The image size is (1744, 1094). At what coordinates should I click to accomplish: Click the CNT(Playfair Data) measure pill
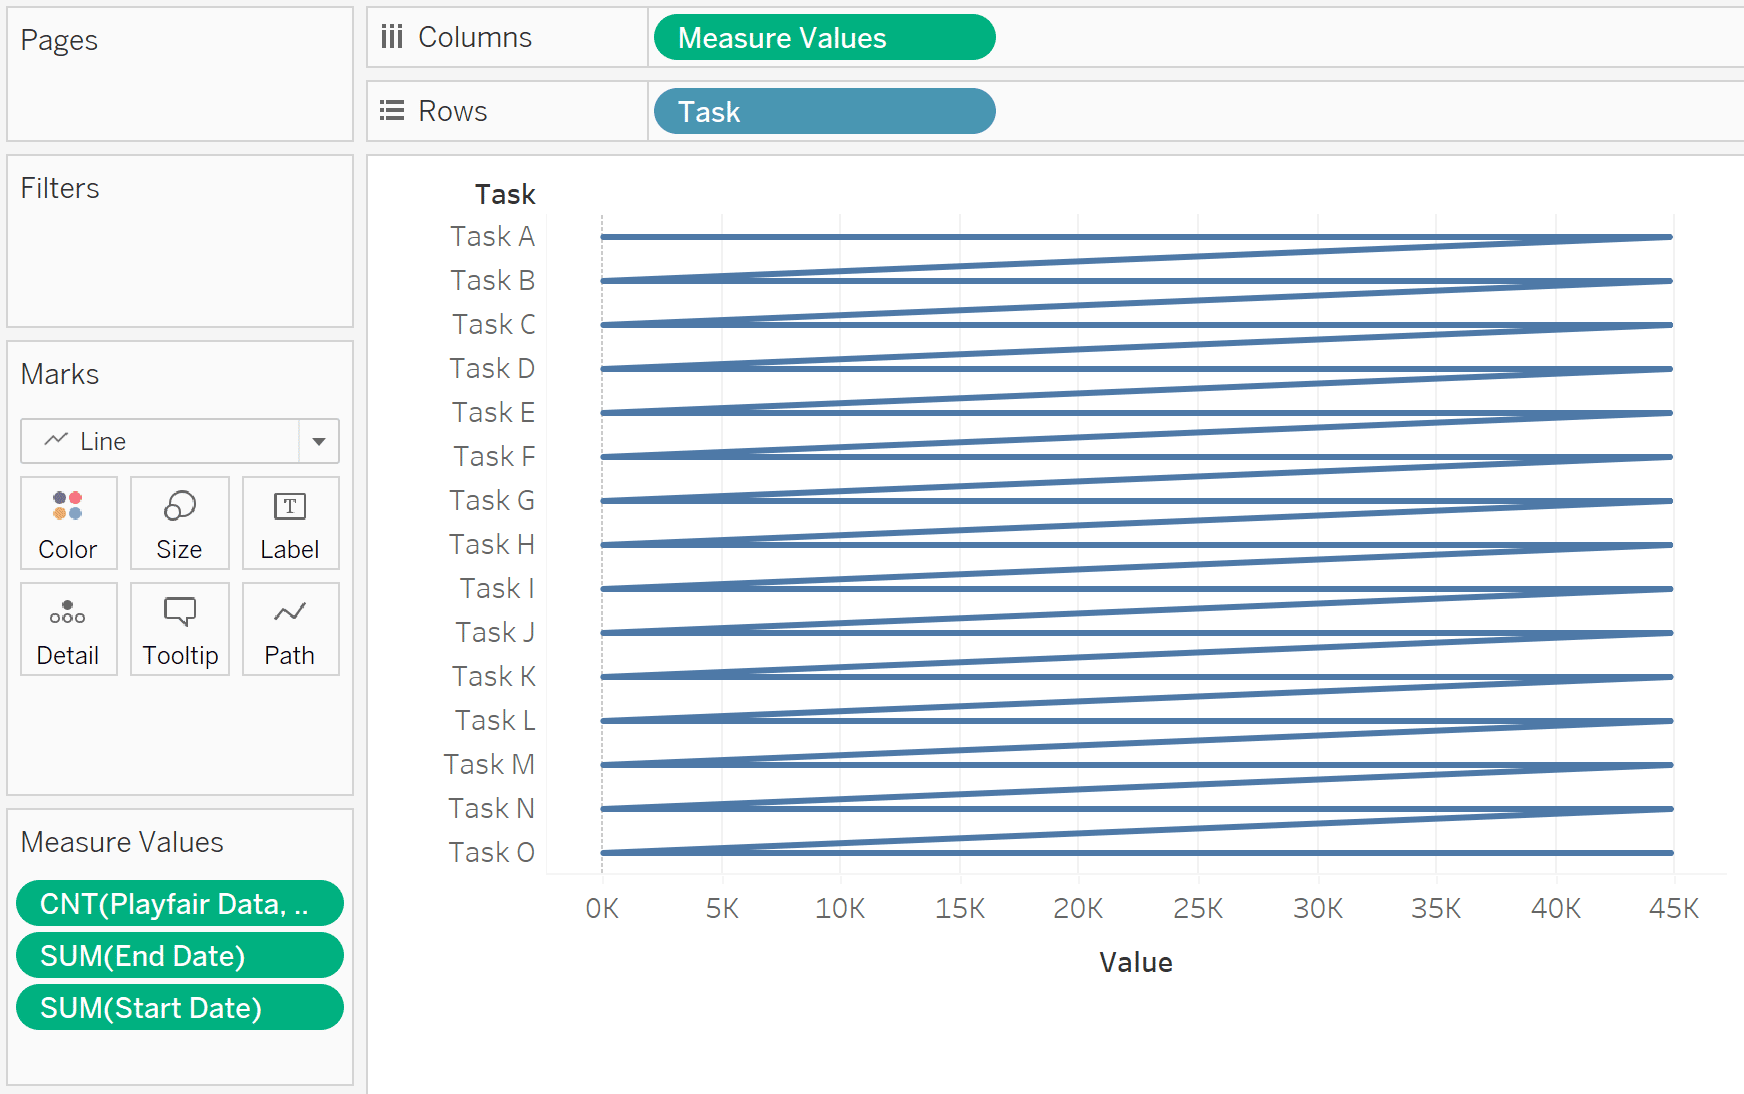click(x=180, y=904)
